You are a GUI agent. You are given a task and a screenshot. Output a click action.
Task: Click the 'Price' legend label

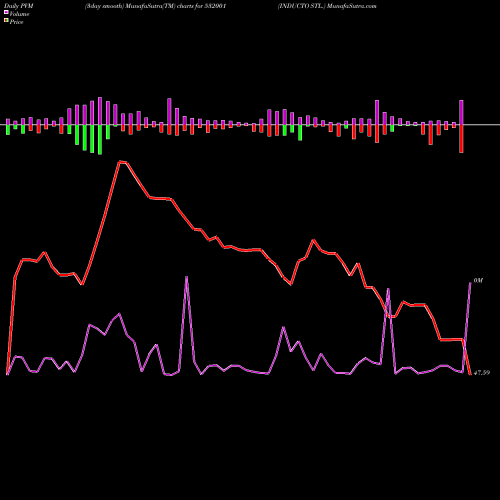click(16, 22)
